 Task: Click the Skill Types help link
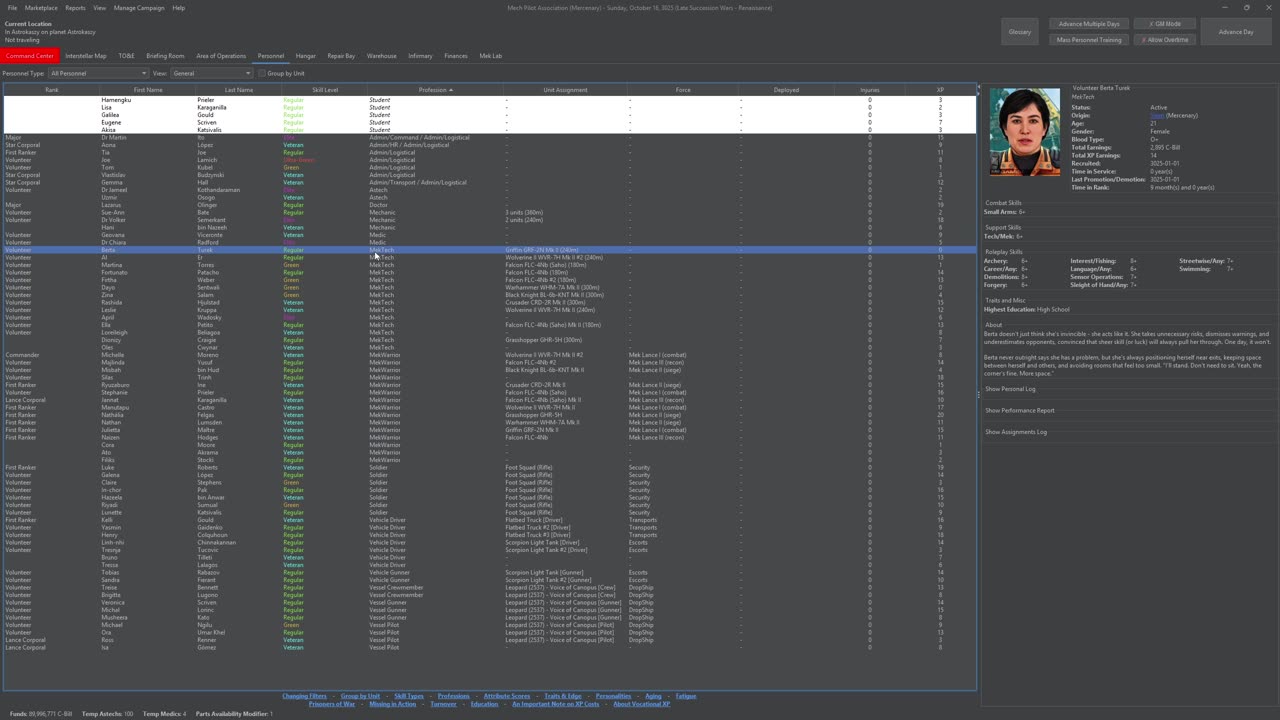pos(408,696)
